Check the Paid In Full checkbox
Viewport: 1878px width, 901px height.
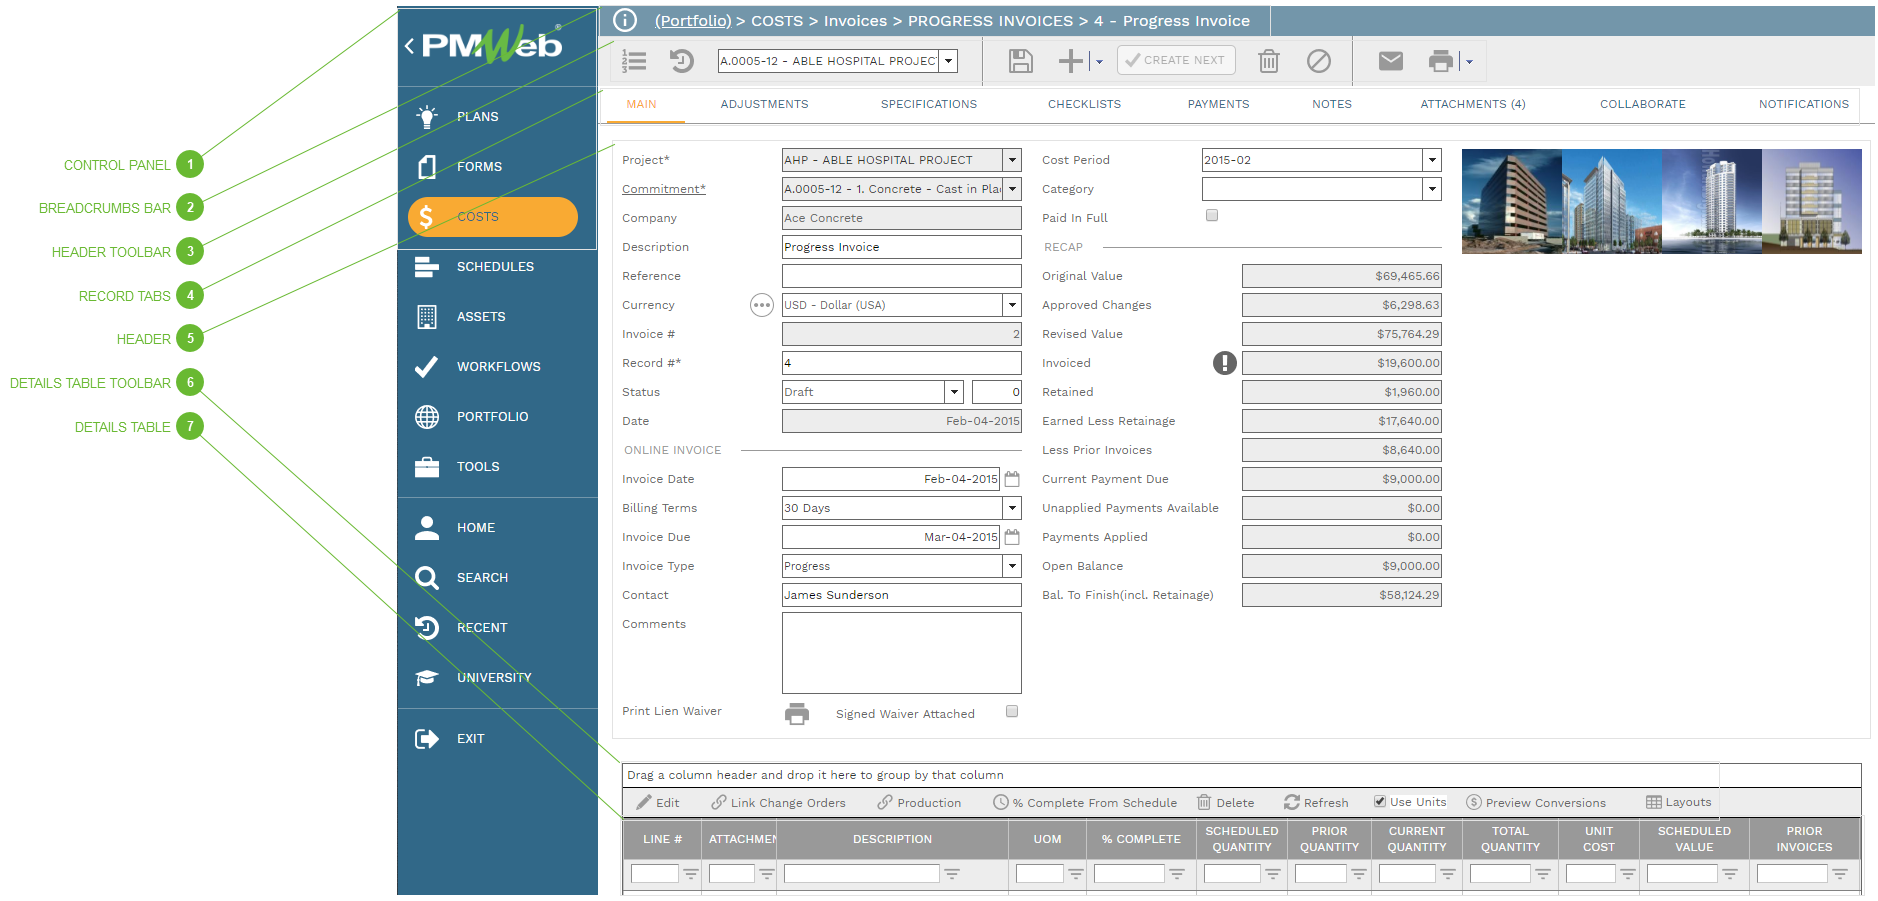[x=1211, y=214]
